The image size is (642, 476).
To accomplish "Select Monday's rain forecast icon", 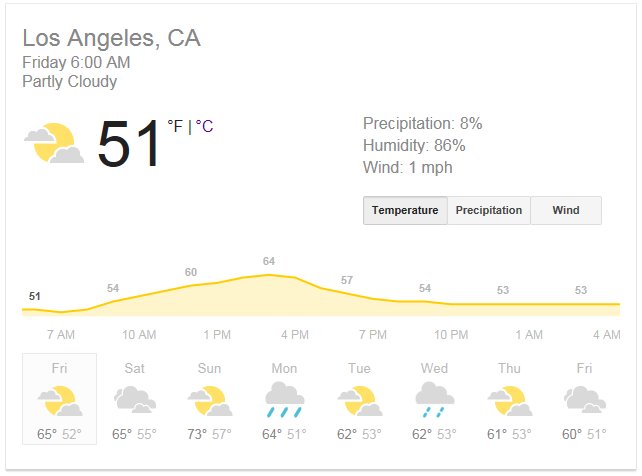I will 285,400.
